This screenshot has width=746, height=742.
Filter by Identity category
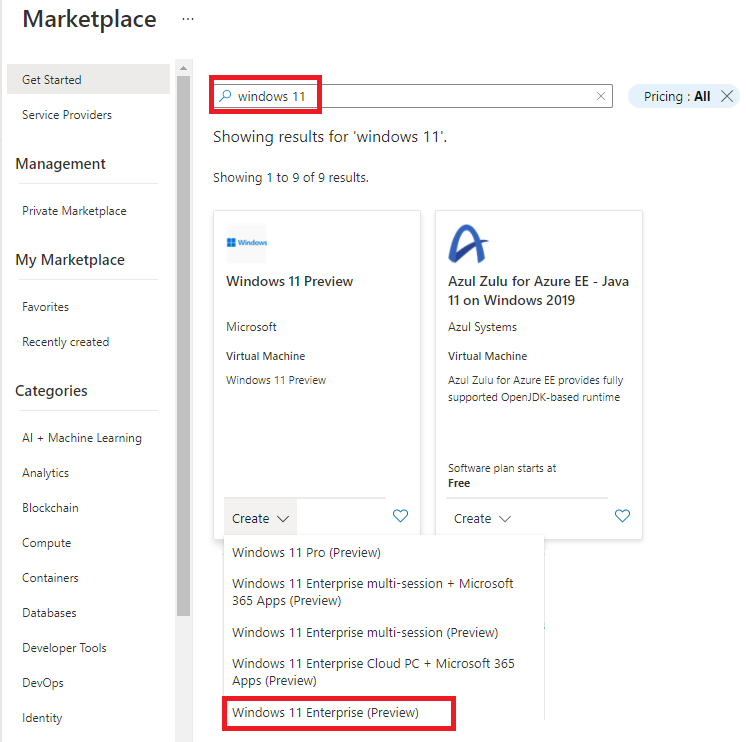[42, 718]
